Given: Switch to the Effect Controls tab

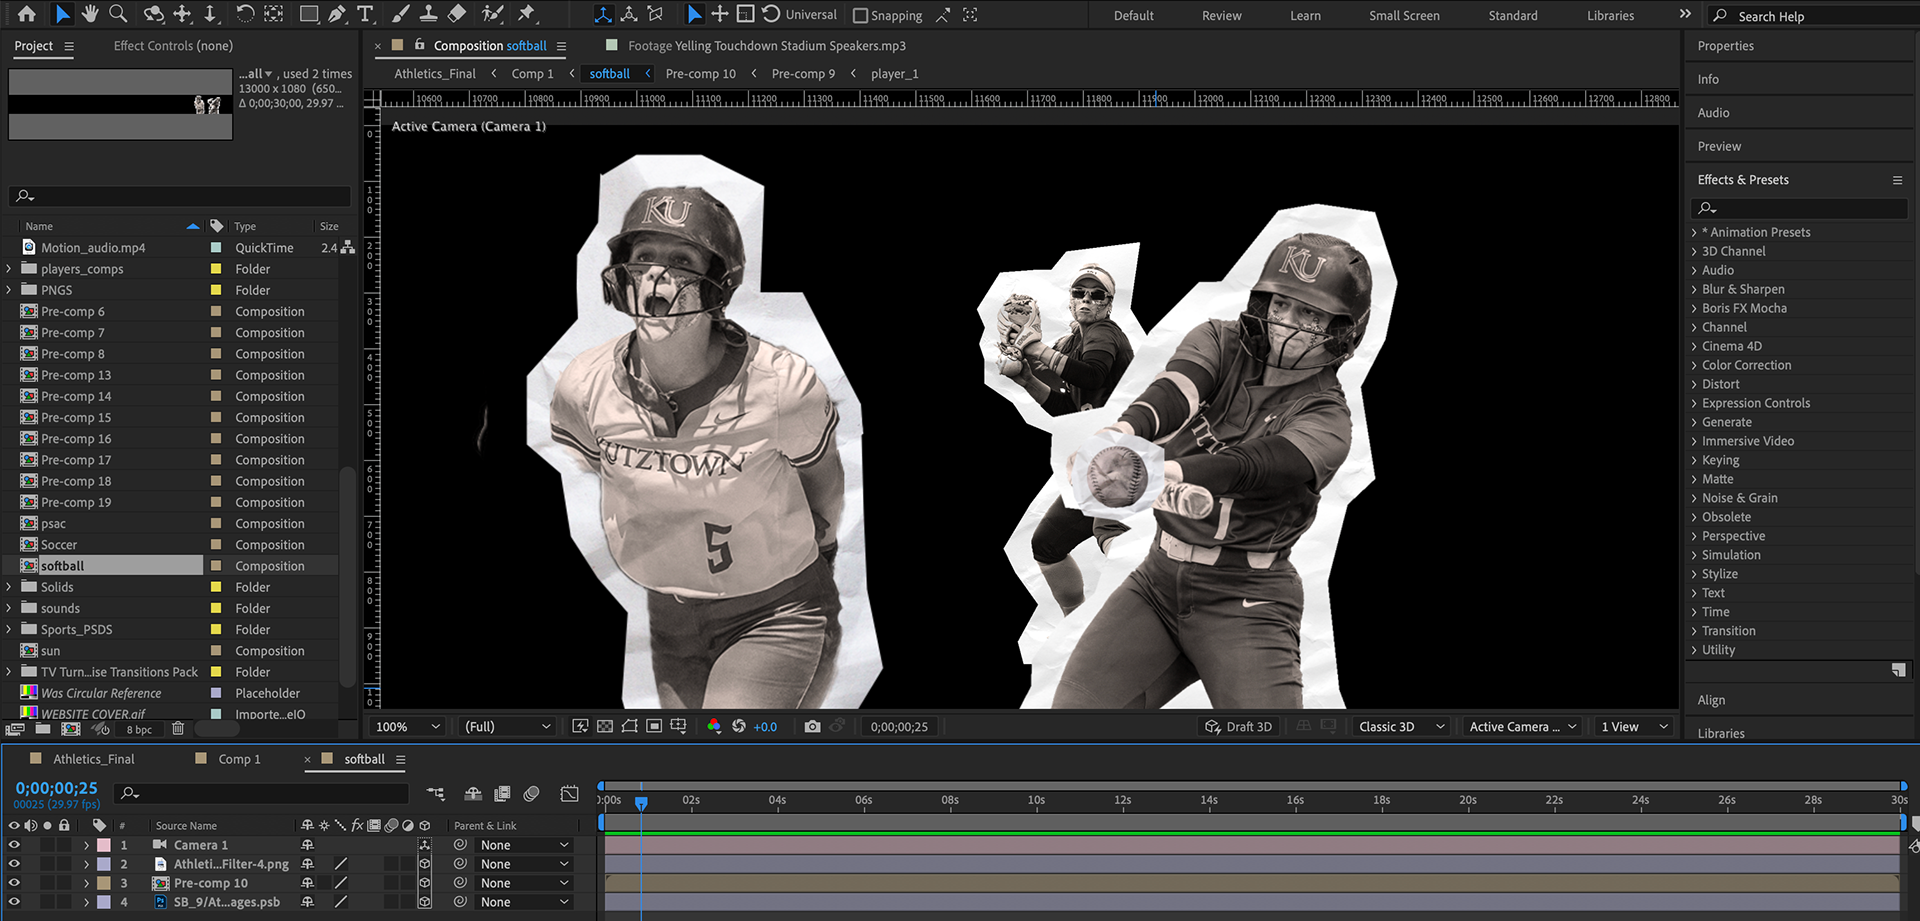Looking at the screenshot, I should pos(173,46).
